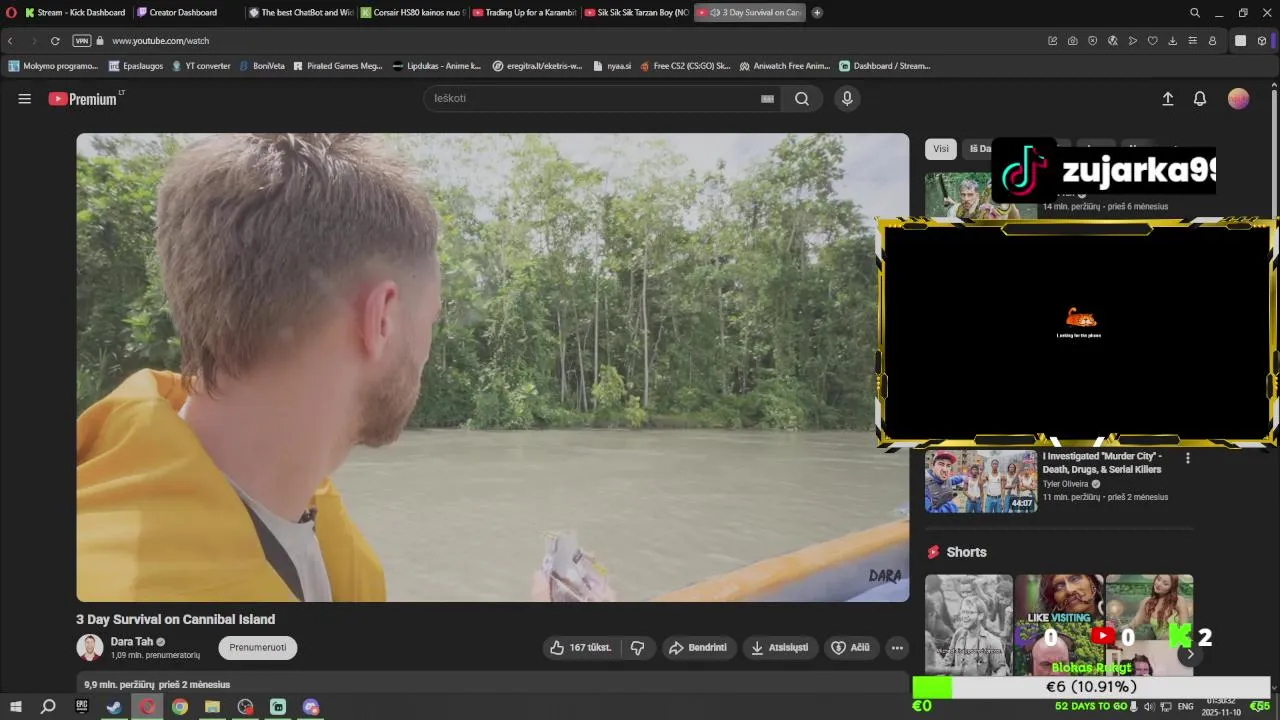Open the on-screen keyboard icon in search

[x=767, y=99]
